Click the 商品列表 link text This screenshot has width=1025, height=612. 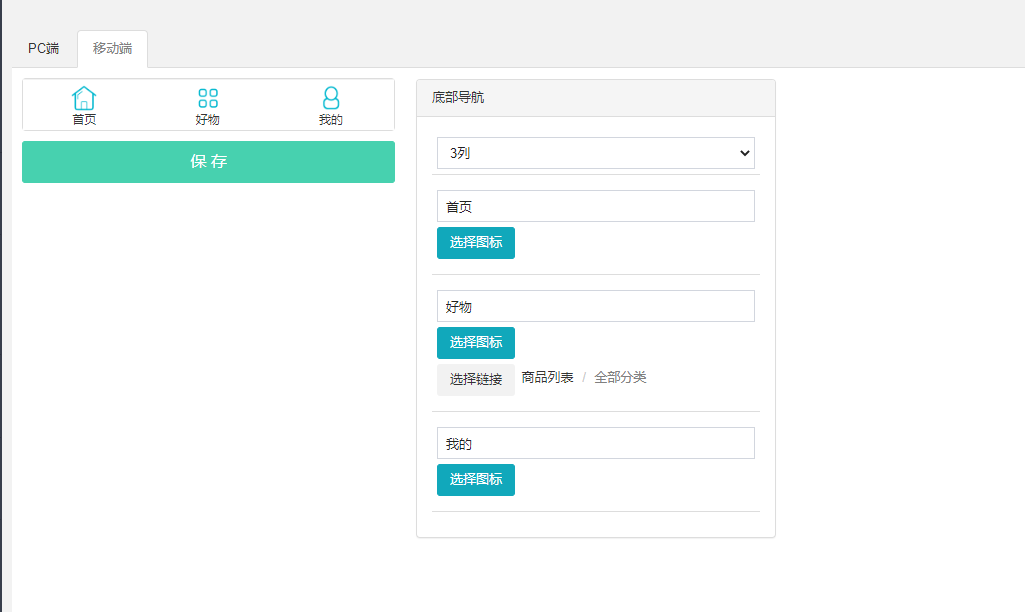click(547, 377)
